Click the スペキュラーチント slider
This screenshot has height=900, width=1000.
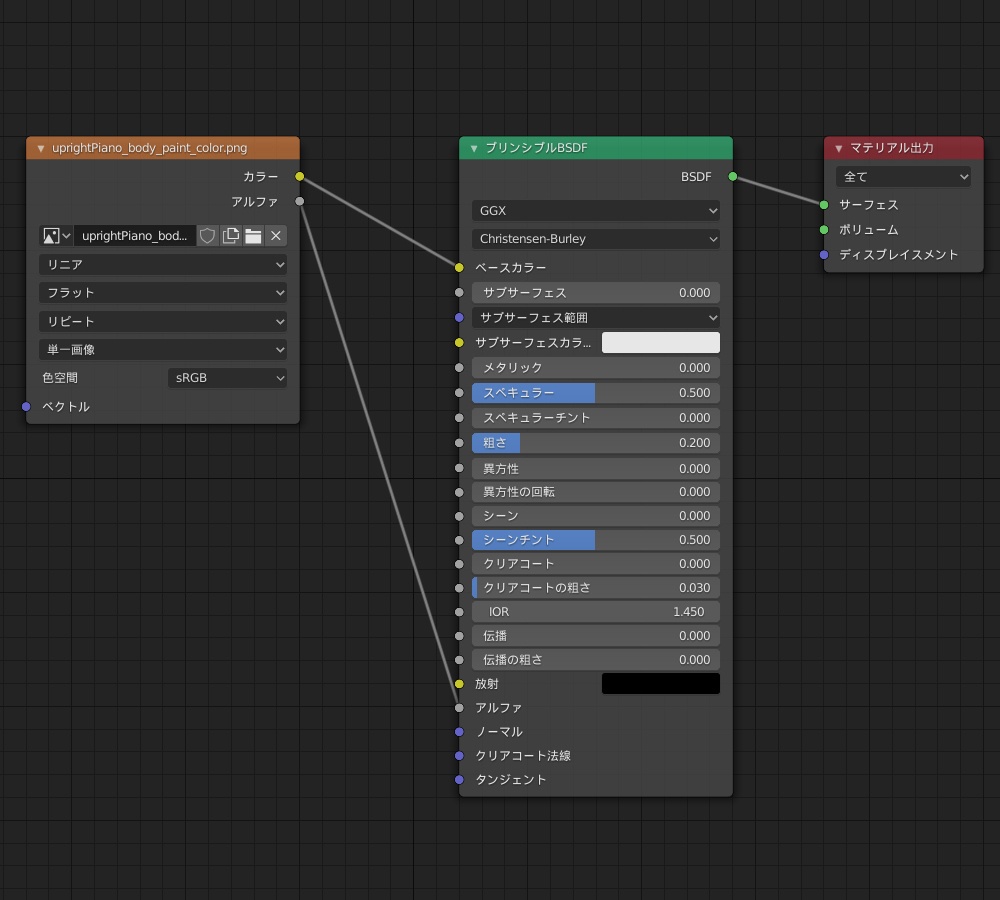tap(596, 418)
